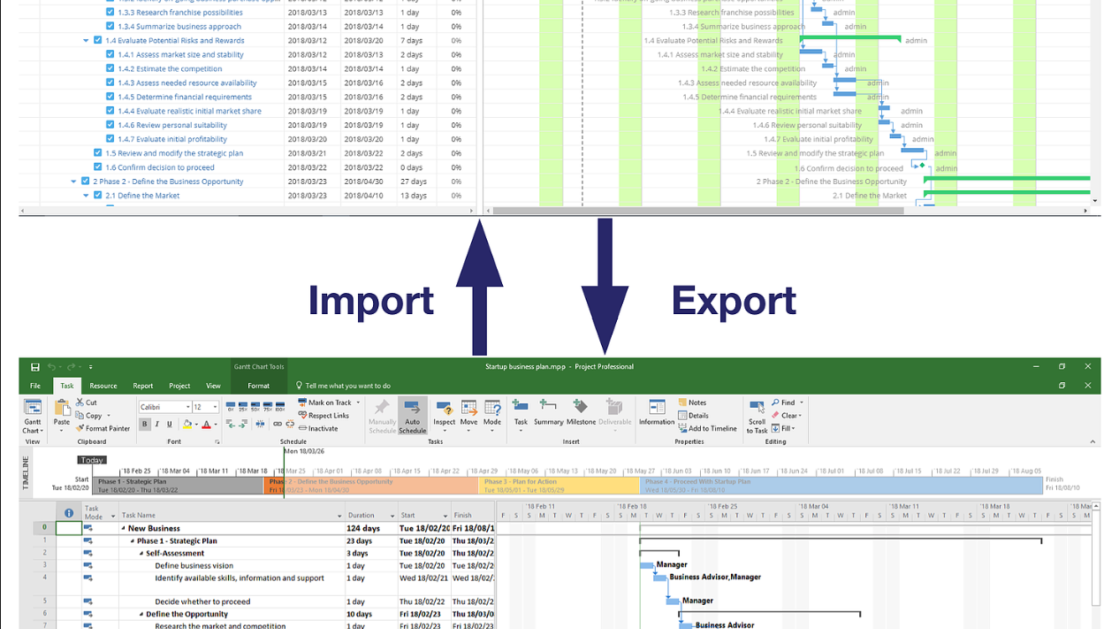Screen dimensions: 1119x629
Task: Open task 1.3.4 Summarize business approach
Action: pyautogui.click(x=179, y=26)
